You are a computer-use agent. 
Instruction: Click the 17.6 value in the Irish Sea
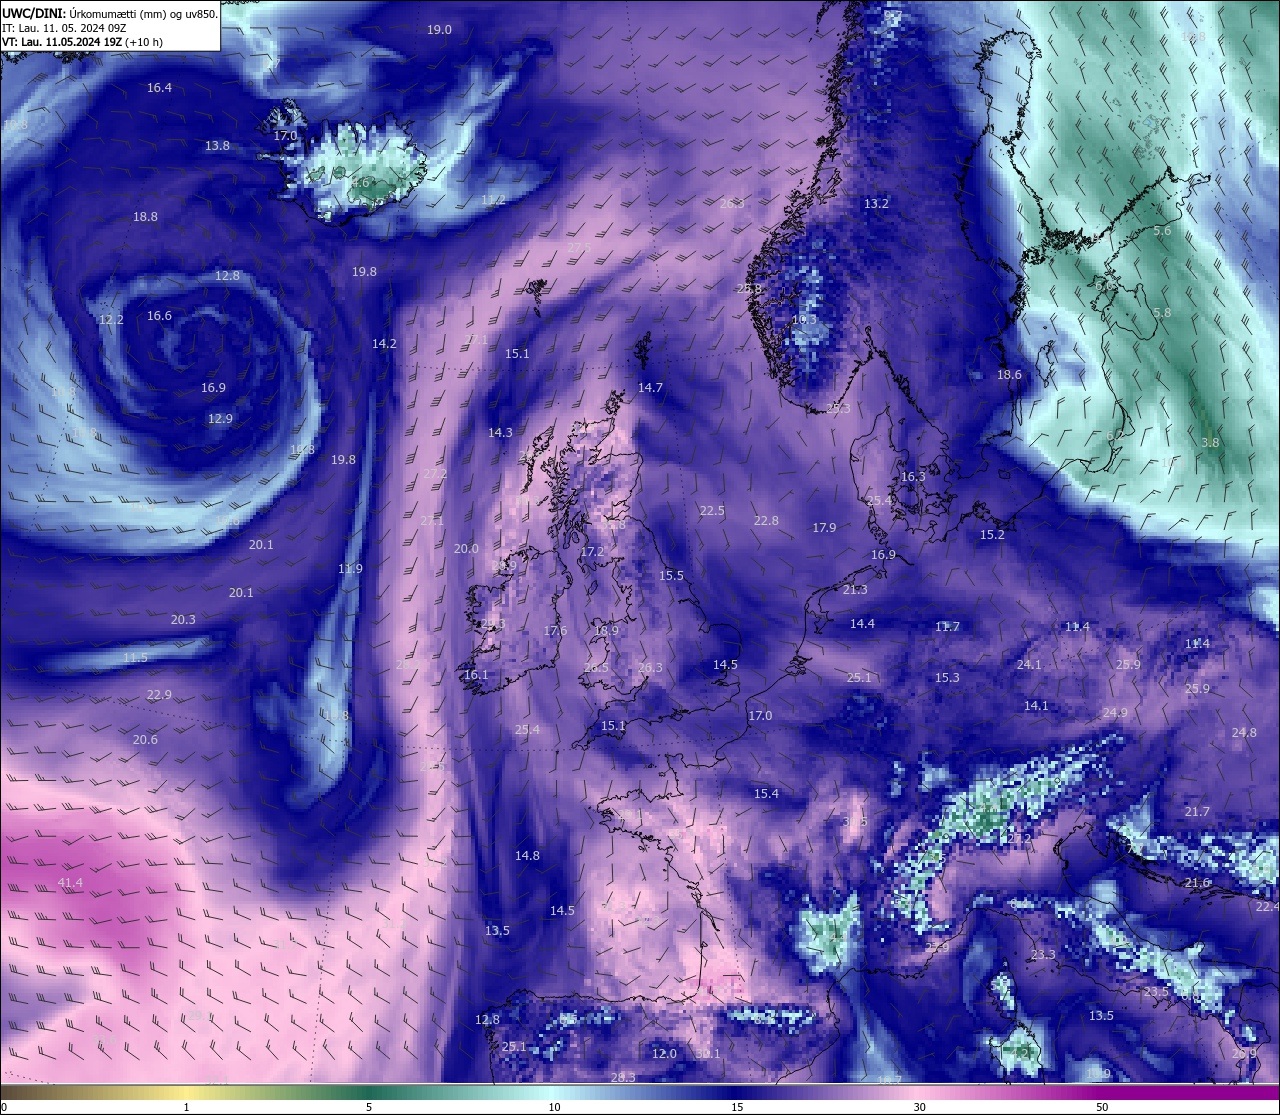coord(555,631)
